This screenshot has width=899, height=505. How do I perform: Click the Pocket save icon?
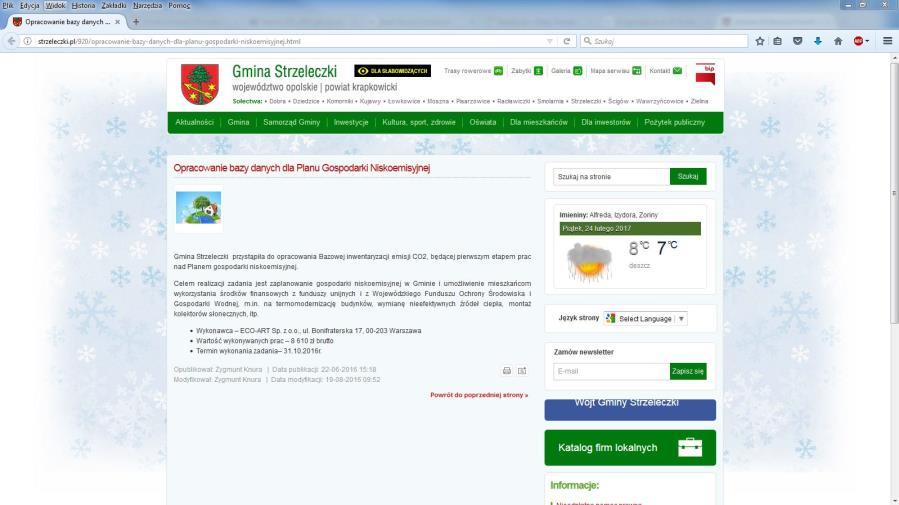pyautogui.click(x=798, y=41)
